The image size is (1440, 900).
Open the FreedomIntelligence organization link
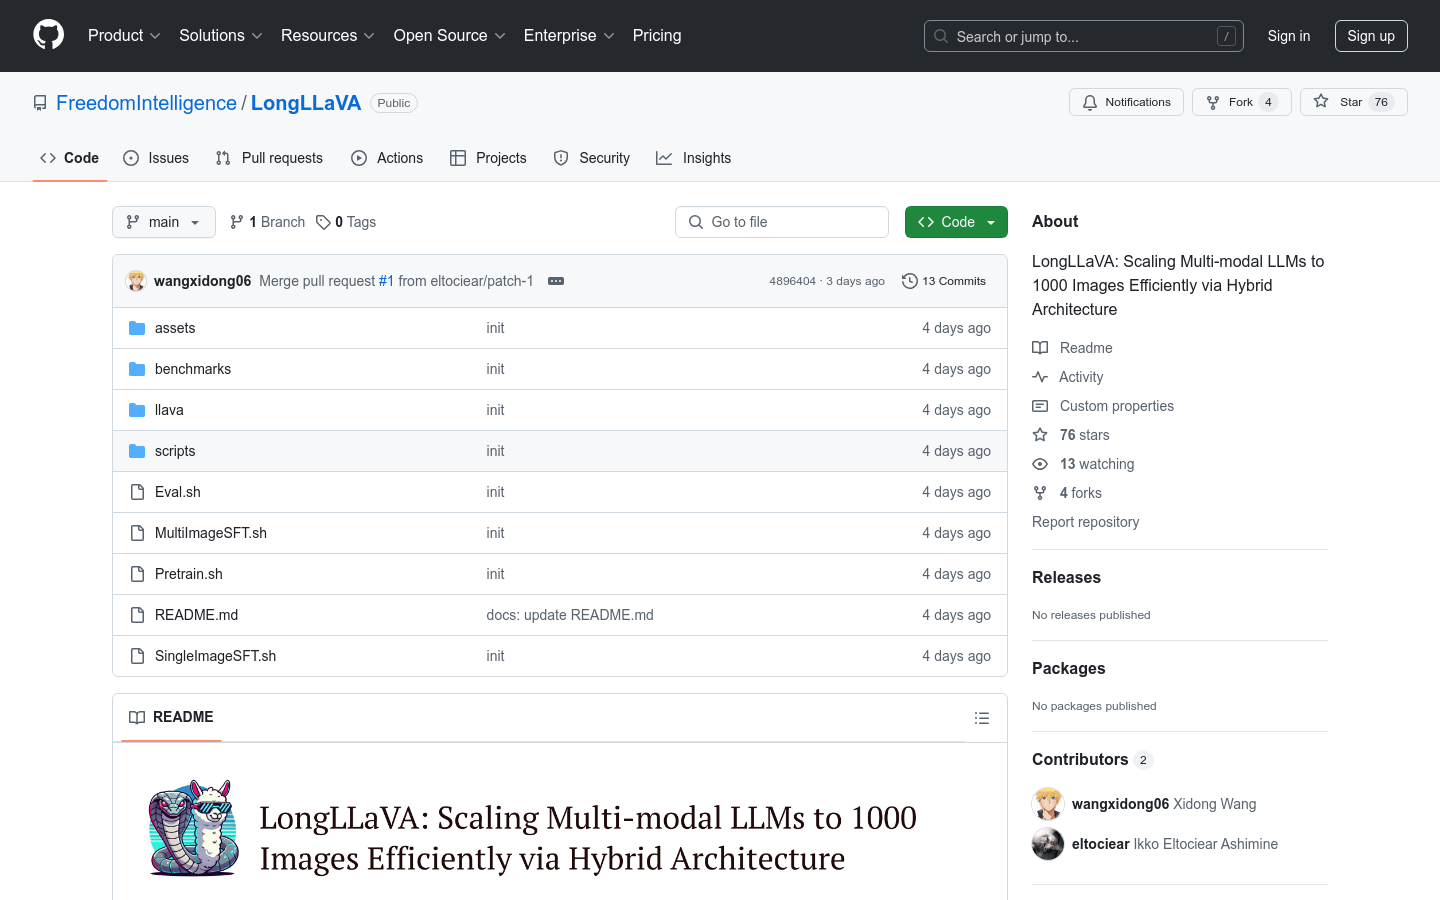[x=146, y=103]
